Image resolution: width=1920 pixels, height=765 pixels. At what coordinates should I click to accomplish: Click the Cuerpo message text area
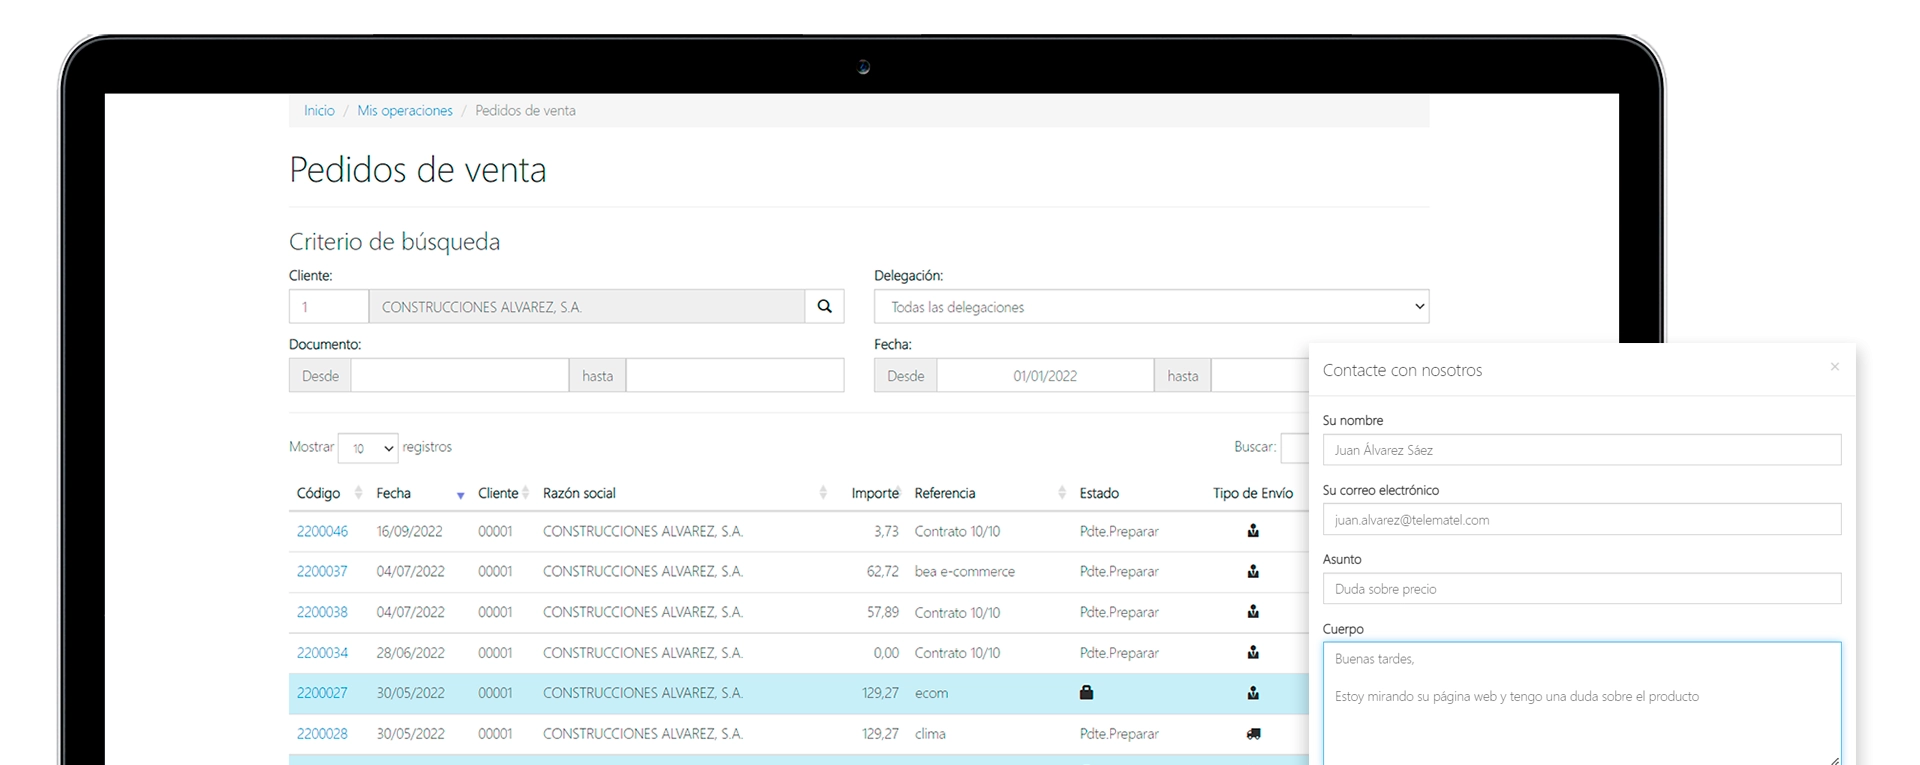pos(1581,704)
